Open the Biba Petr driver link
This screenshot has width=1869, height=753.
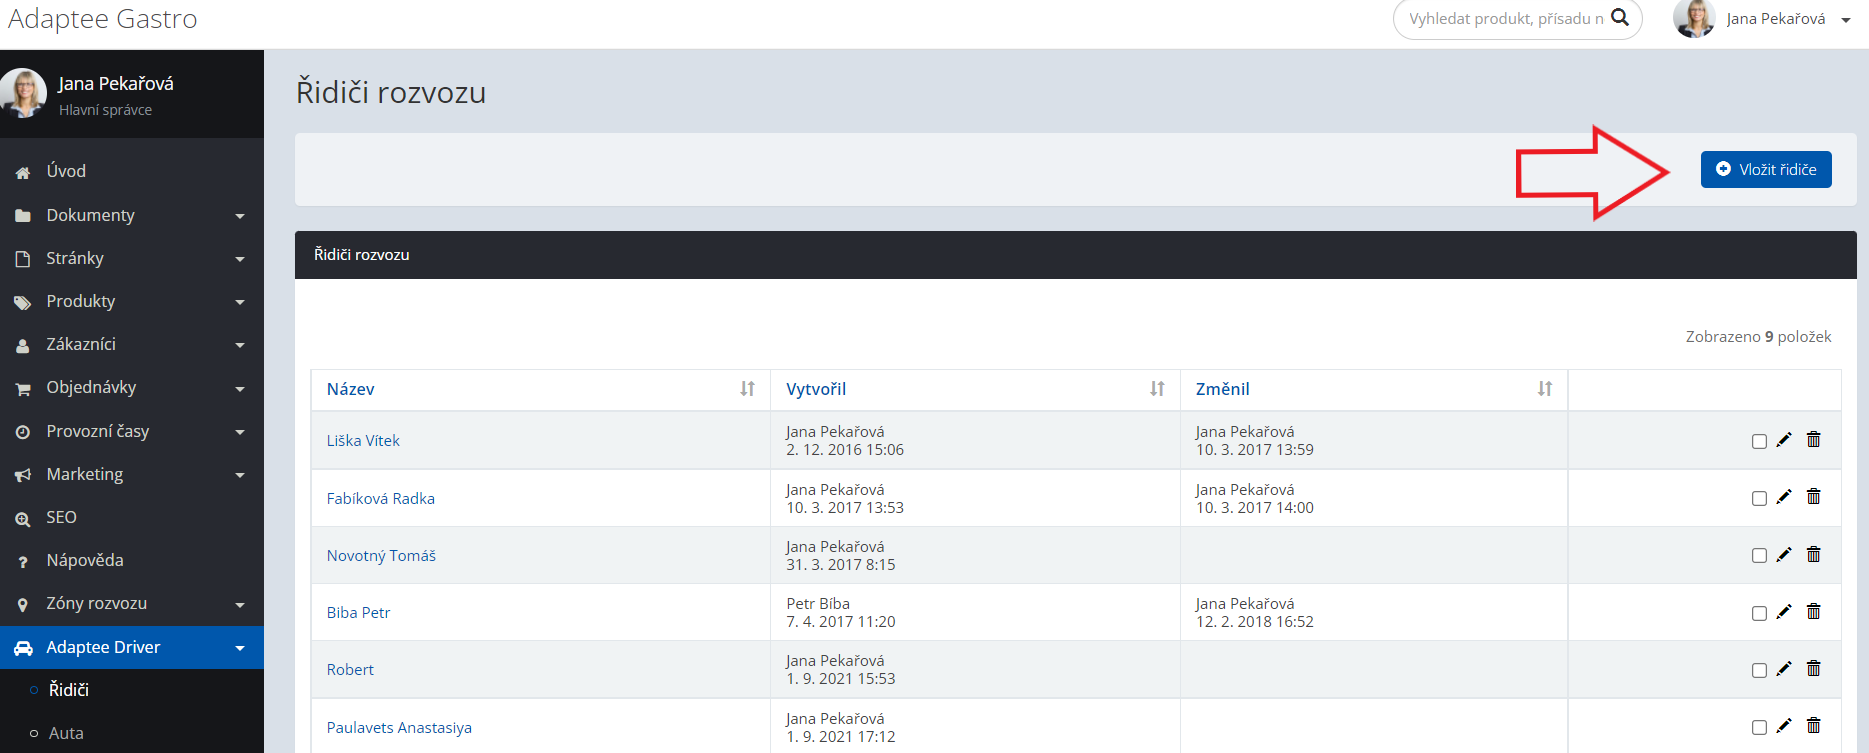tap(358, 612)
